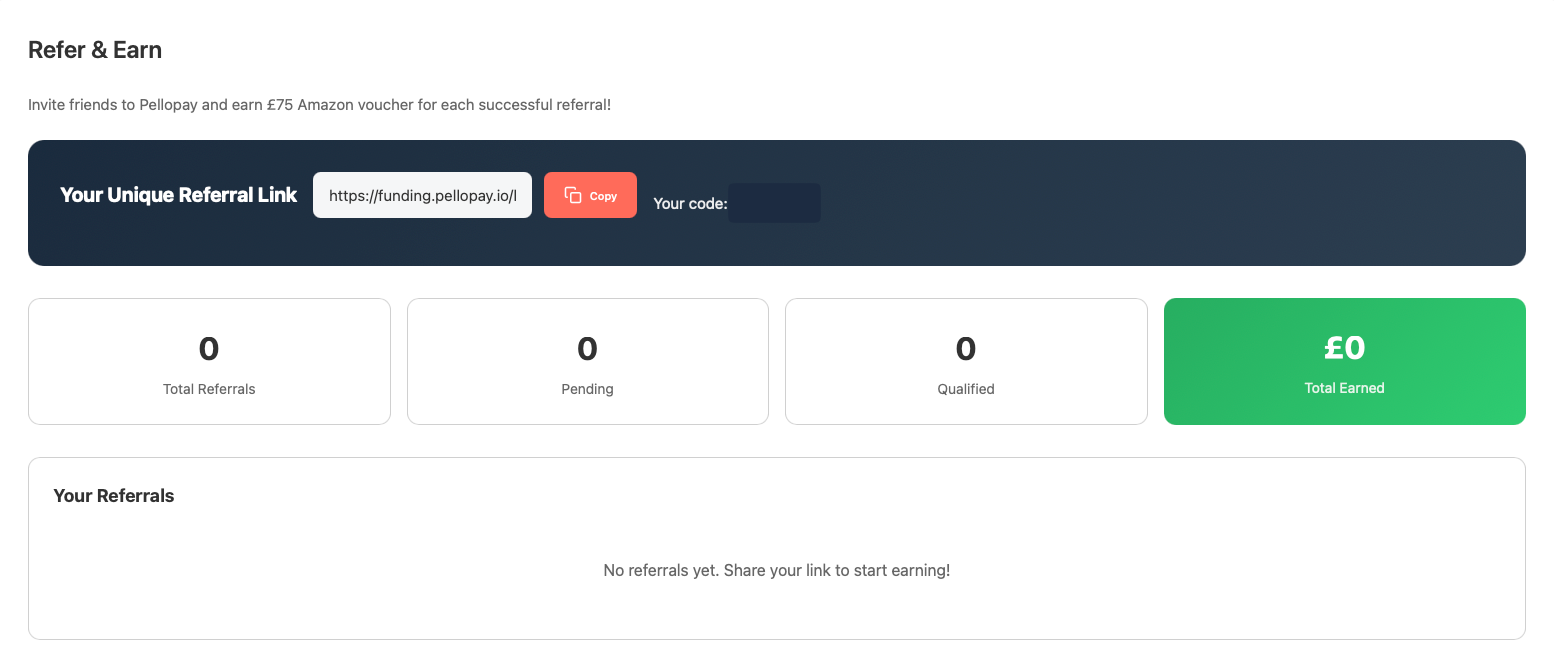
Task: Click the "Your code:" label
Action: coord(689,203)
